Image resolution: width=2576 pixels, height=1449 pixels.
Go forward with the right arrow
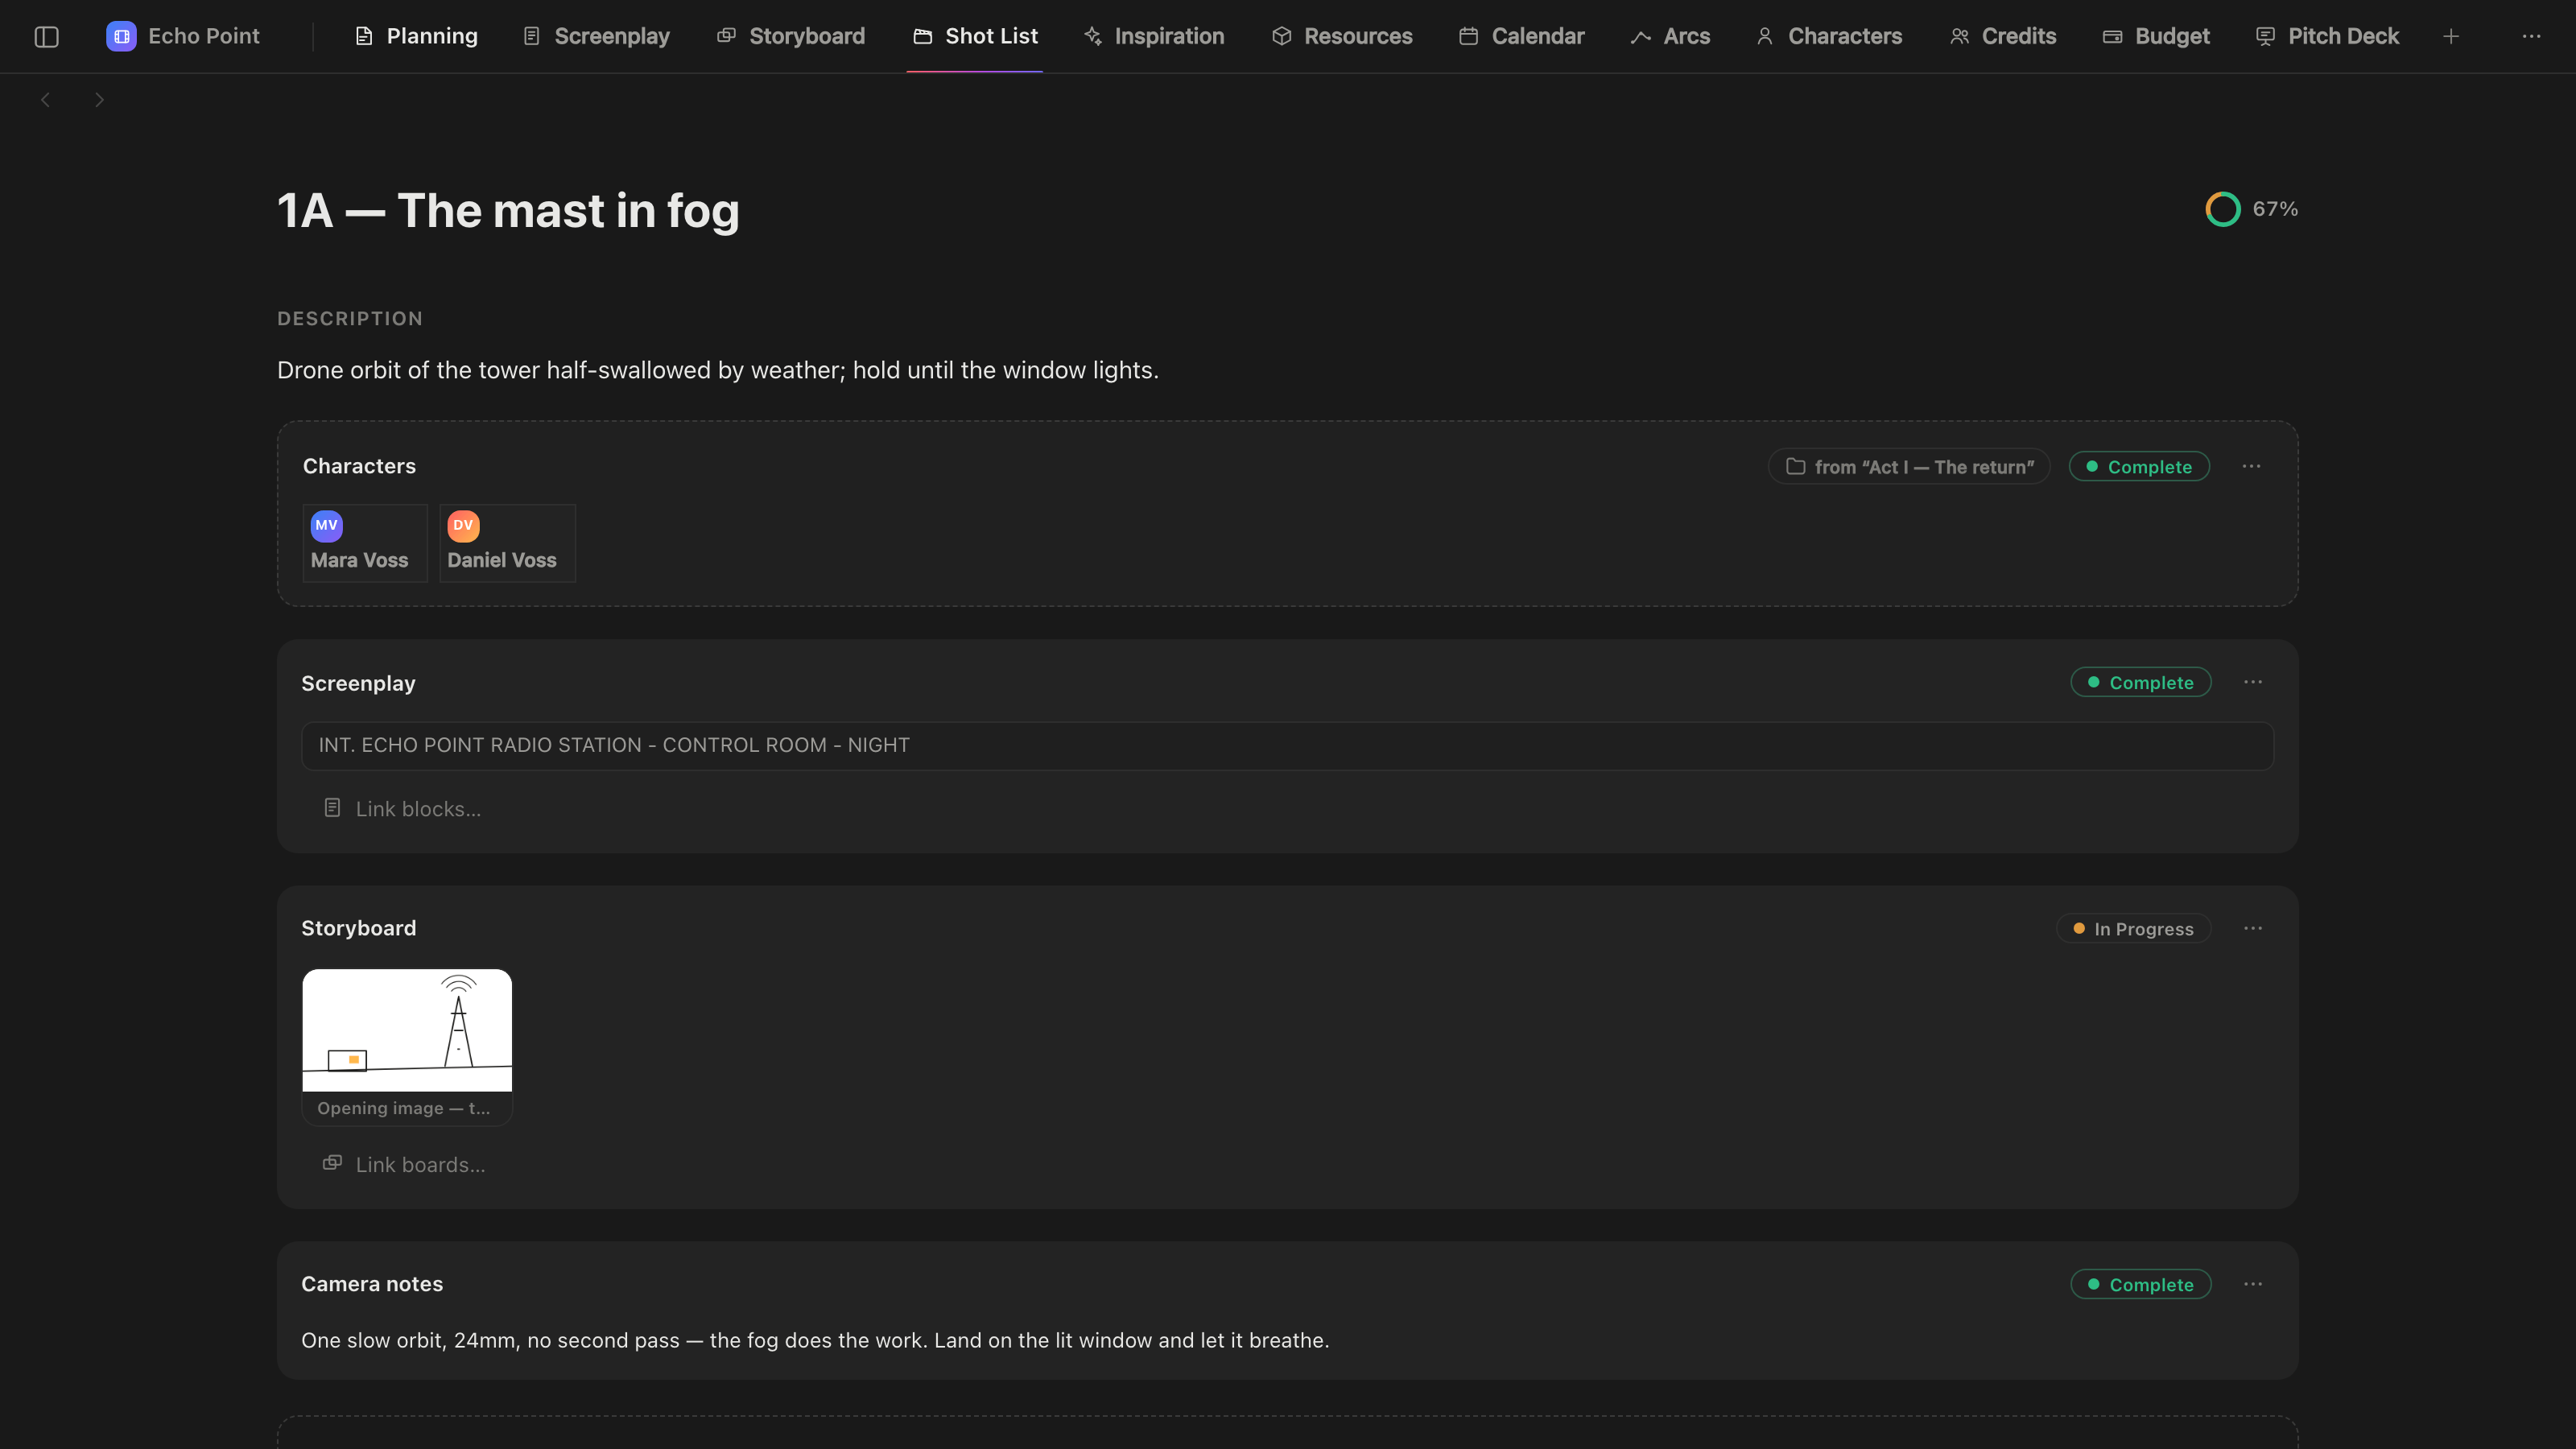click(99, 100)
